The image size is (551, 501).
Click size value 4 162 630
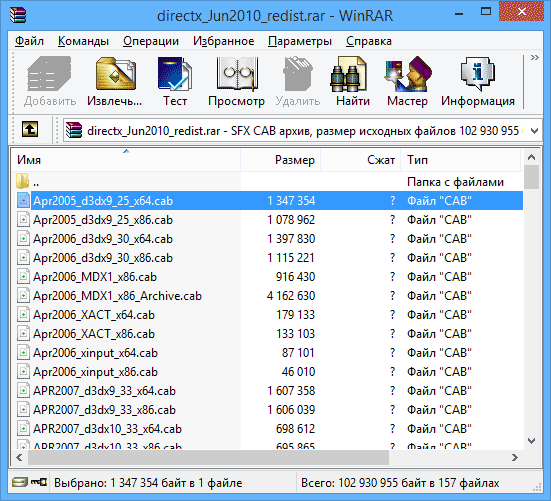pos(291,296)
